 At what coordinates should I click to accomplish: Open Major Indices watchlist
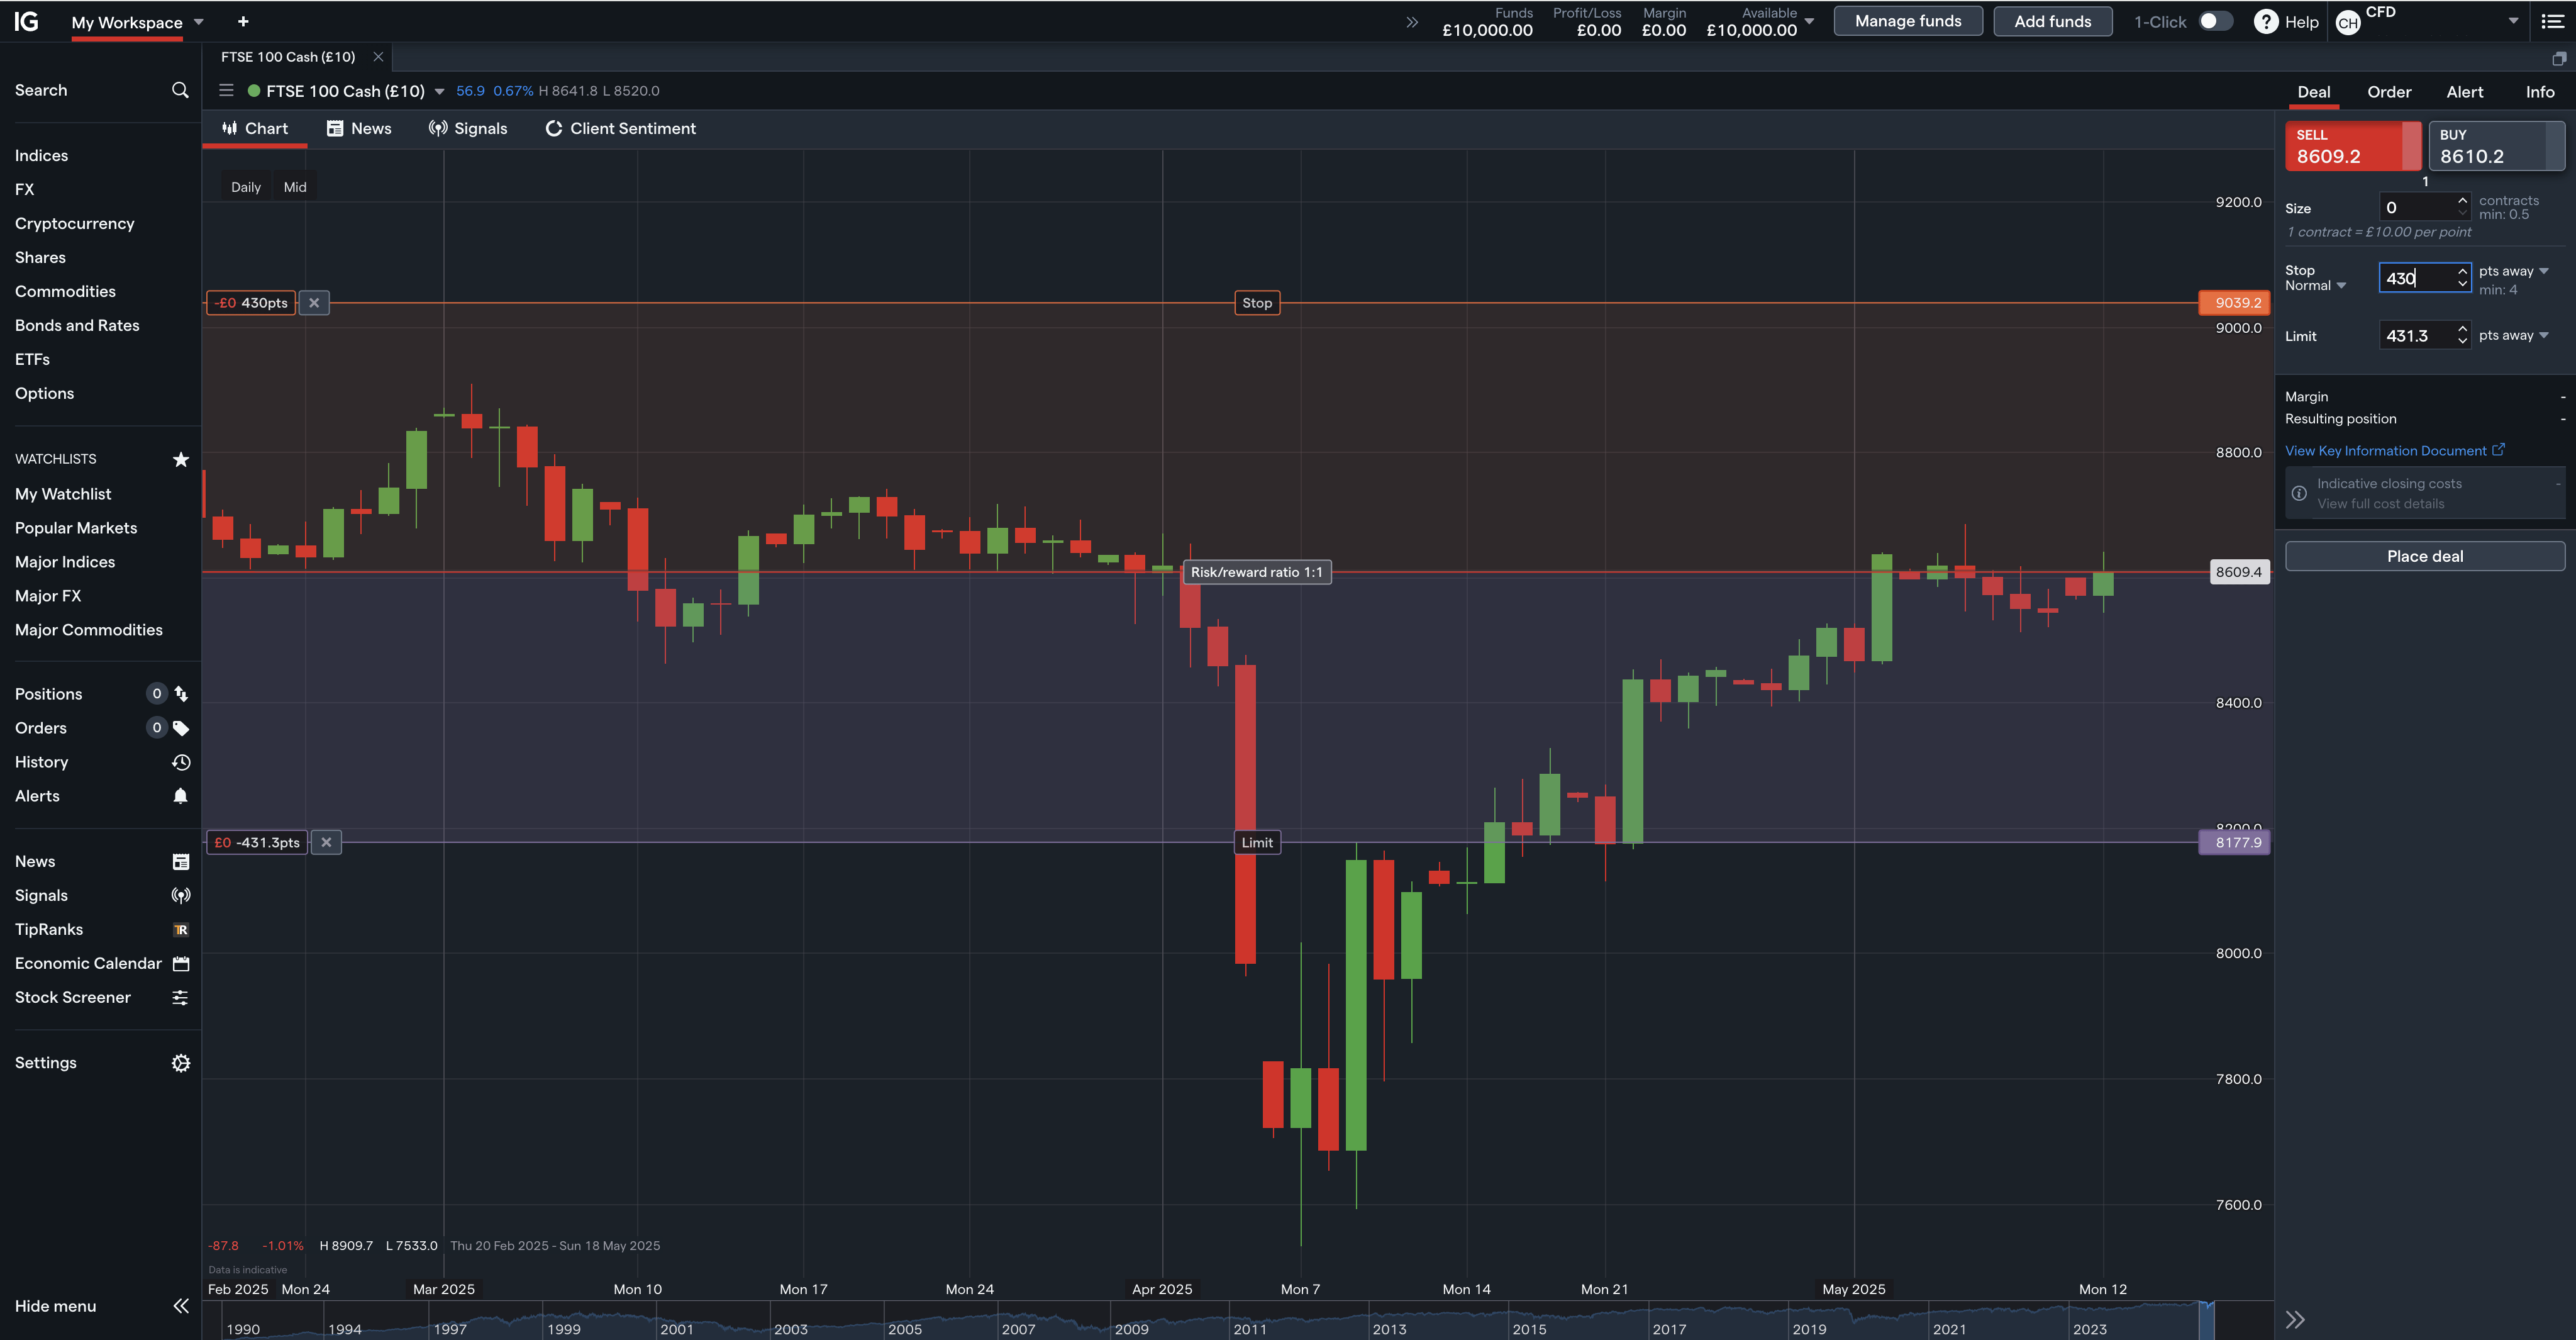coord(65,562)
